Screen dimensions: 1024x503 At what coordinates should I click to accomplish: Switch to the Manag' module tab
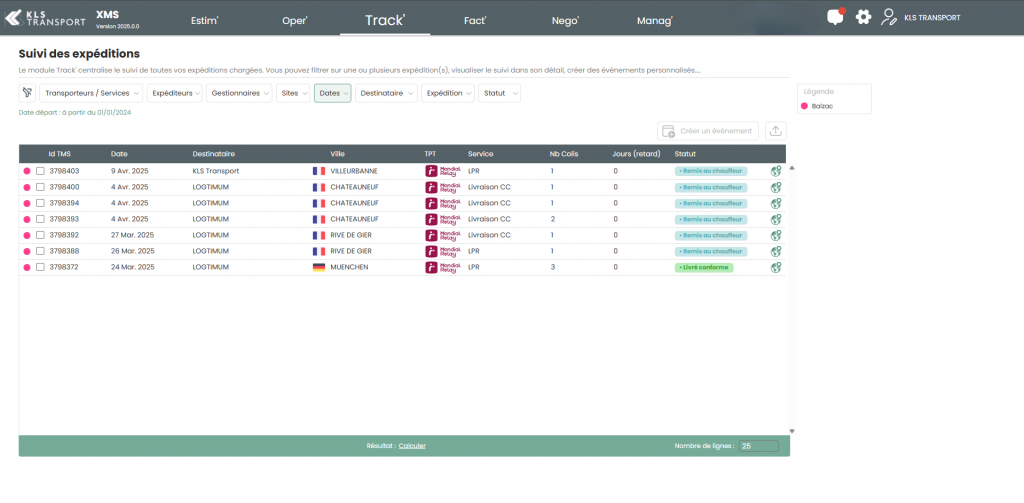tap(655, 20)
